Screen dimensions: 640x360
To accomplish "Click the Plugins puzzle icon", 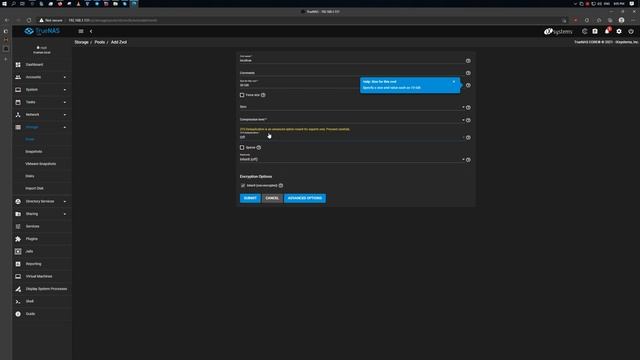I will tap(18, 239).
